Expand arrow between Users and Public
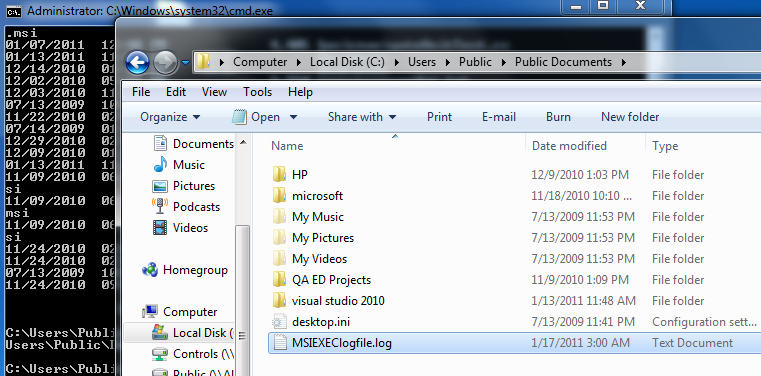Viewport: 761px width, 376px height. [447, 63]
